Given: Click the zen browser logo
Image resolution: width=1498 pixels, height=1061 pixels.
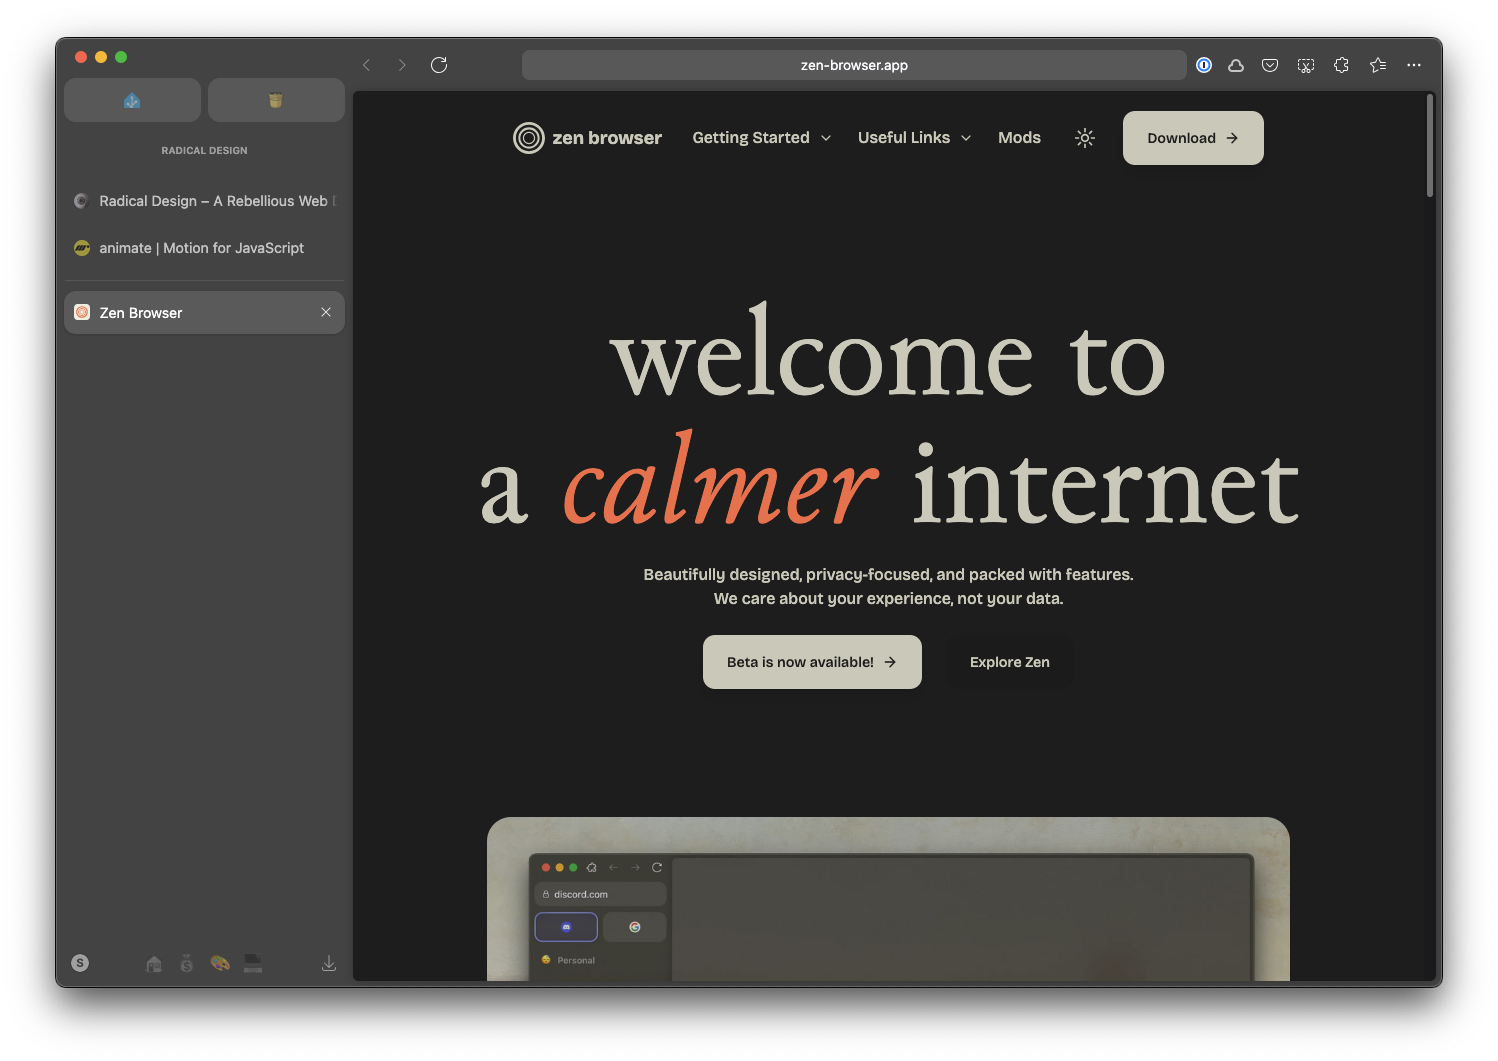Looking at the screenshot, I should [587, 138].
